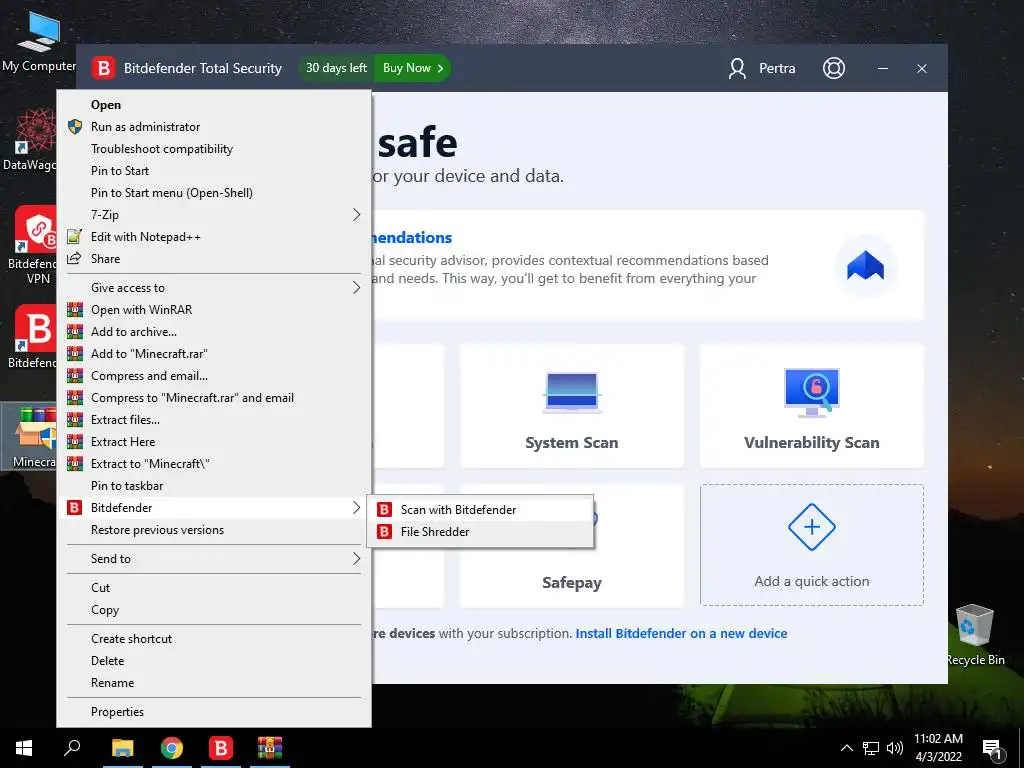
Task: Open File Explorer from taskbar
Action: click(x=122, y=748)
